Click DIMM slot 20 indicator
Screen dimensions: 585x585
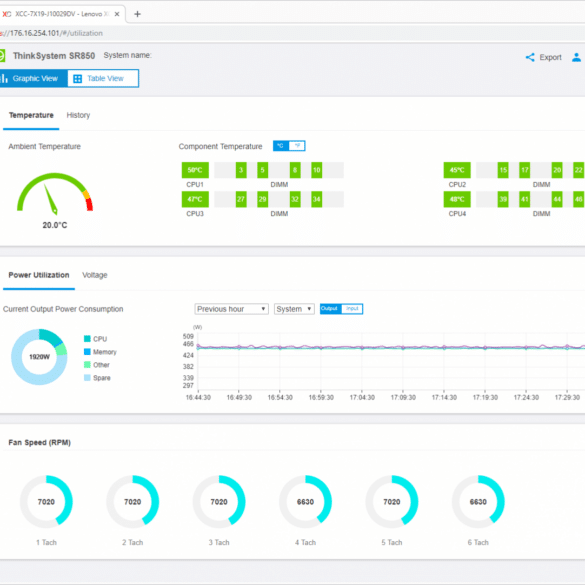(557, 170)
